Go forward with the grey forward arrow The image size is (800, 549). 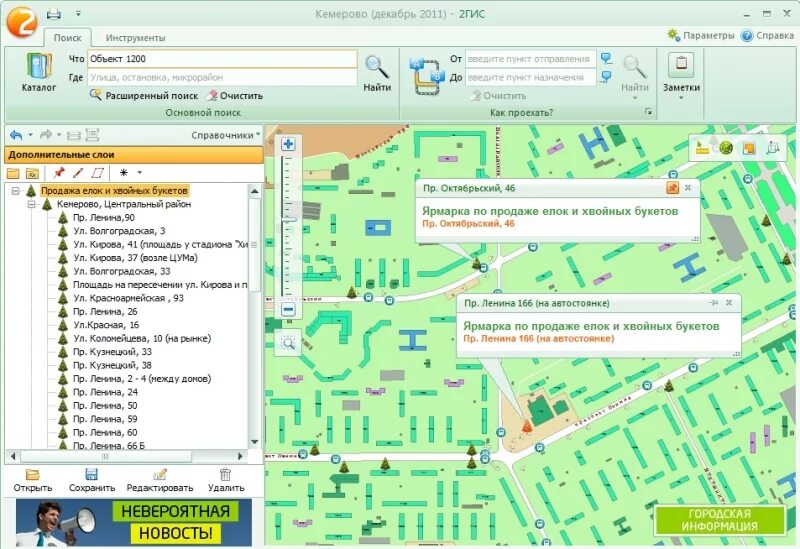point(45,135)
